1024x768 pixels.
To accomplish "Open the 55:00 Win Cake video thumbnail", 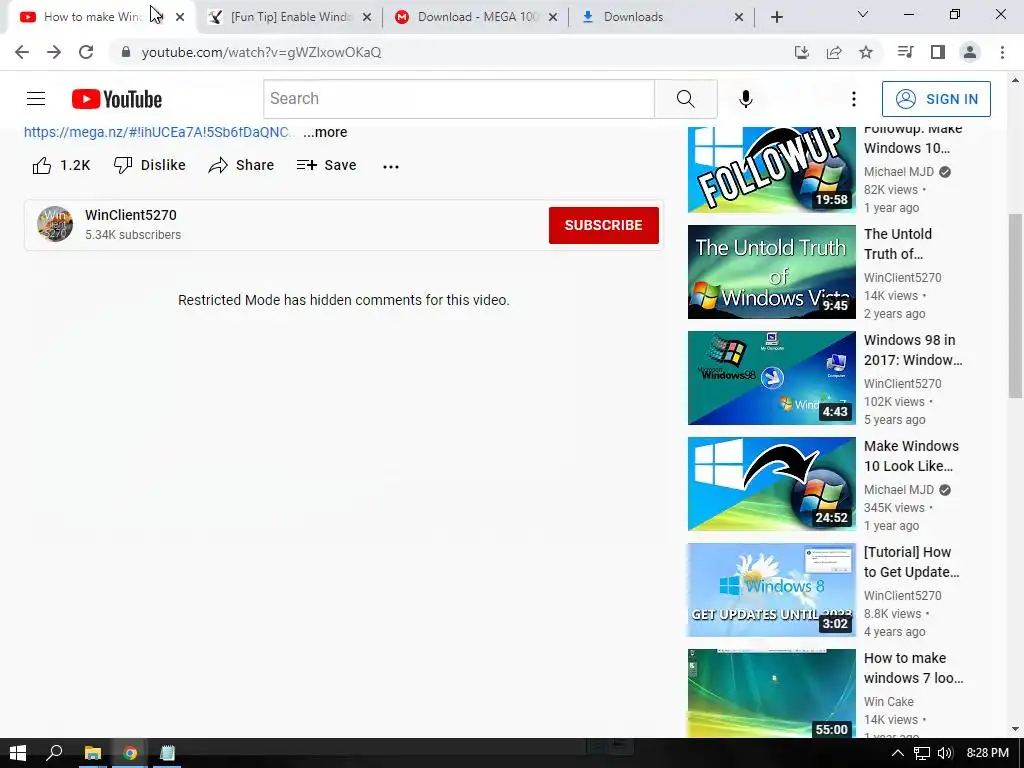I will 771,694.
